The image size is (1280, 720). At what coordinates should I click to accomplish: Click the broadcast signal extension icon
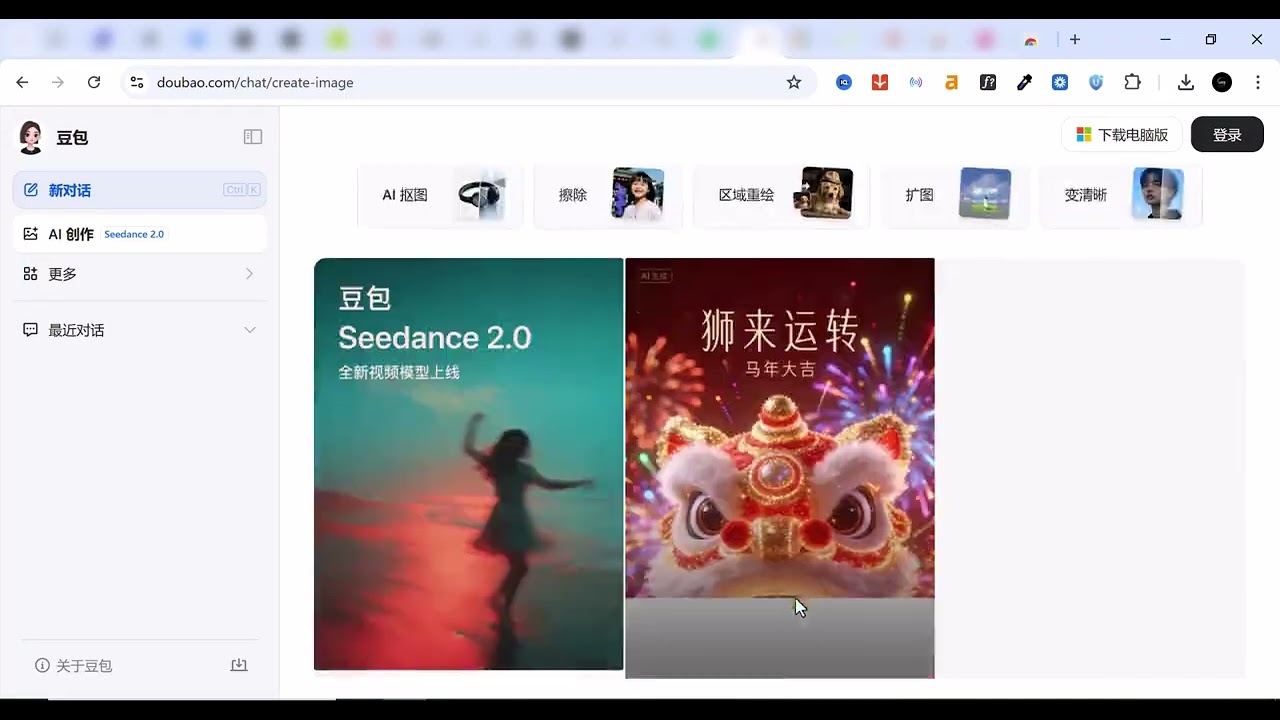[916, 82]
